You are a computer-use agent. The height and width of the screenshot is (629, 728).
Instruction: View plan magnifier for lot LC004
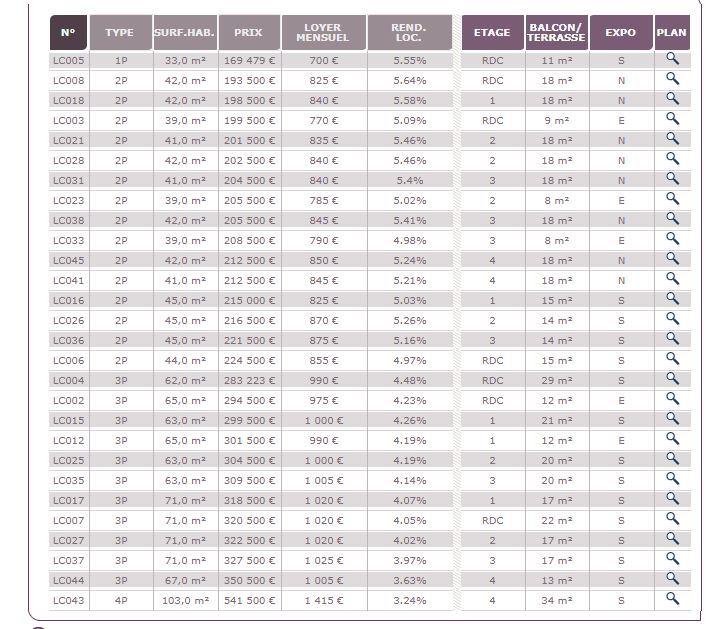point(672,379)
